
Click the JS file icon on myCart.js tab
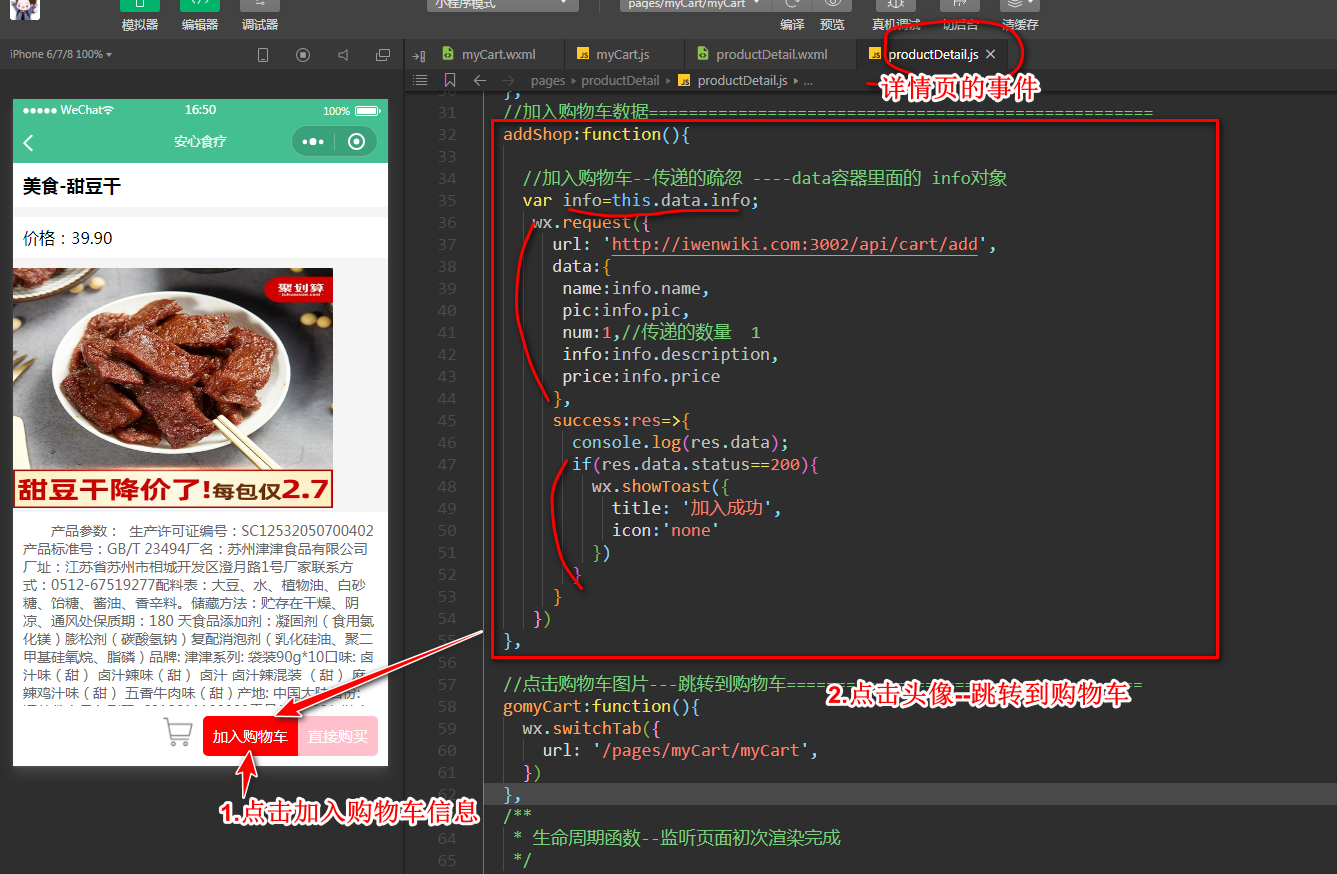click(x=583, y=54)
